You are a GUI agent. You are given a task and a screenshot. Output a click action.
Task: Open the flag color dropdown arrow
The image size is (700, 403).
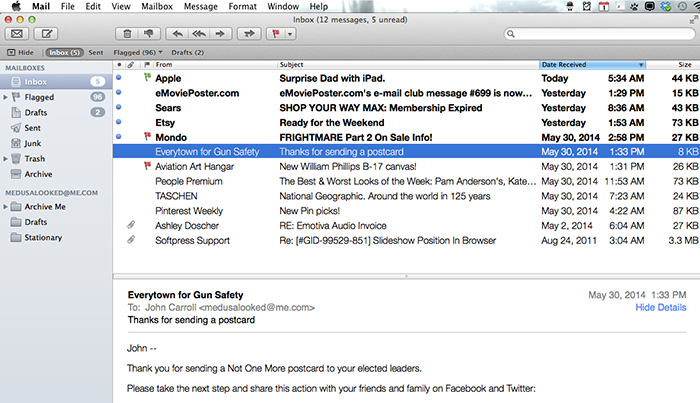(290, 33)
